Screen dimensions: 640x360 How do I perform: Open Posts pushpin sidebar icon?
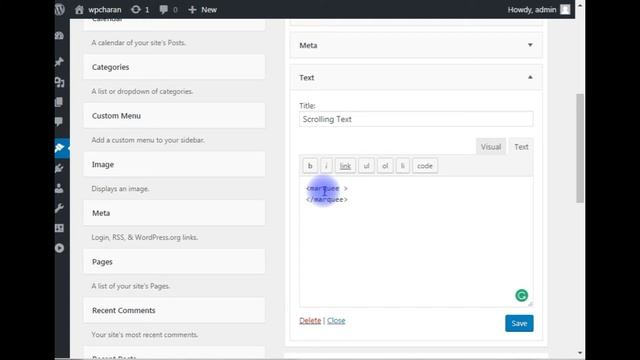click(x=60, y=62)
